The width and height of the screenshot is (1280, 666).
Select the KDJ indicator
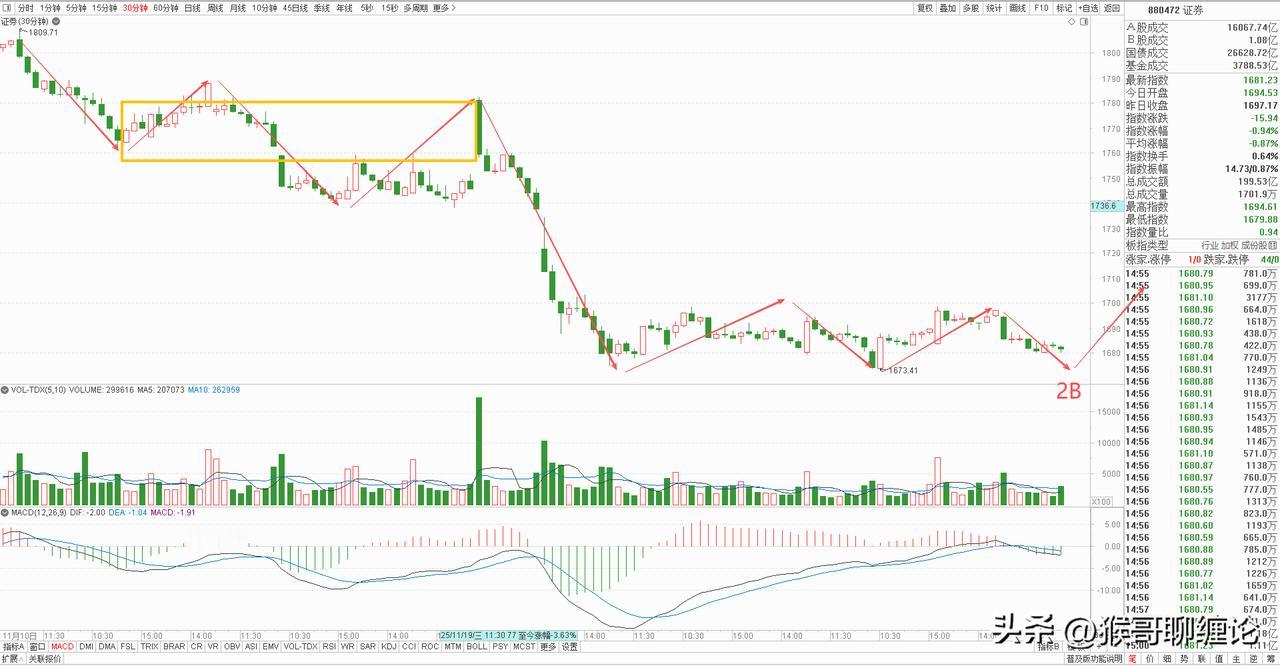click(x=389, y=646)
